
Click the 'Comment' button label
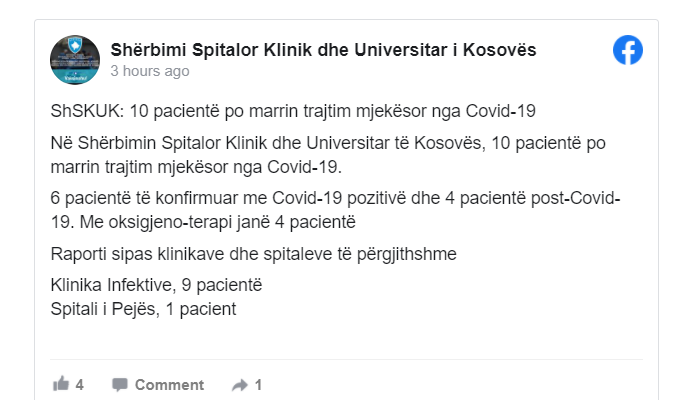[169, 384]
